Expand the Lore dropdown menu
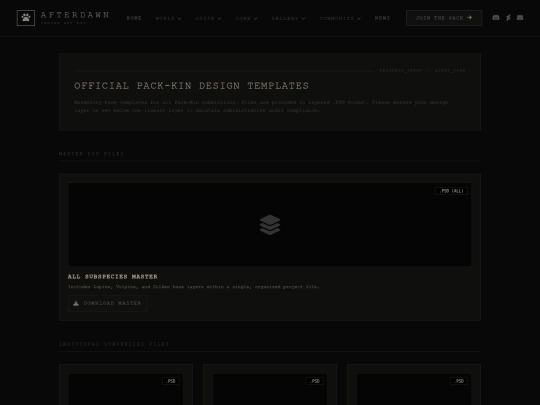This screenshot has width=540, height=405. click(x=247, y=18)
